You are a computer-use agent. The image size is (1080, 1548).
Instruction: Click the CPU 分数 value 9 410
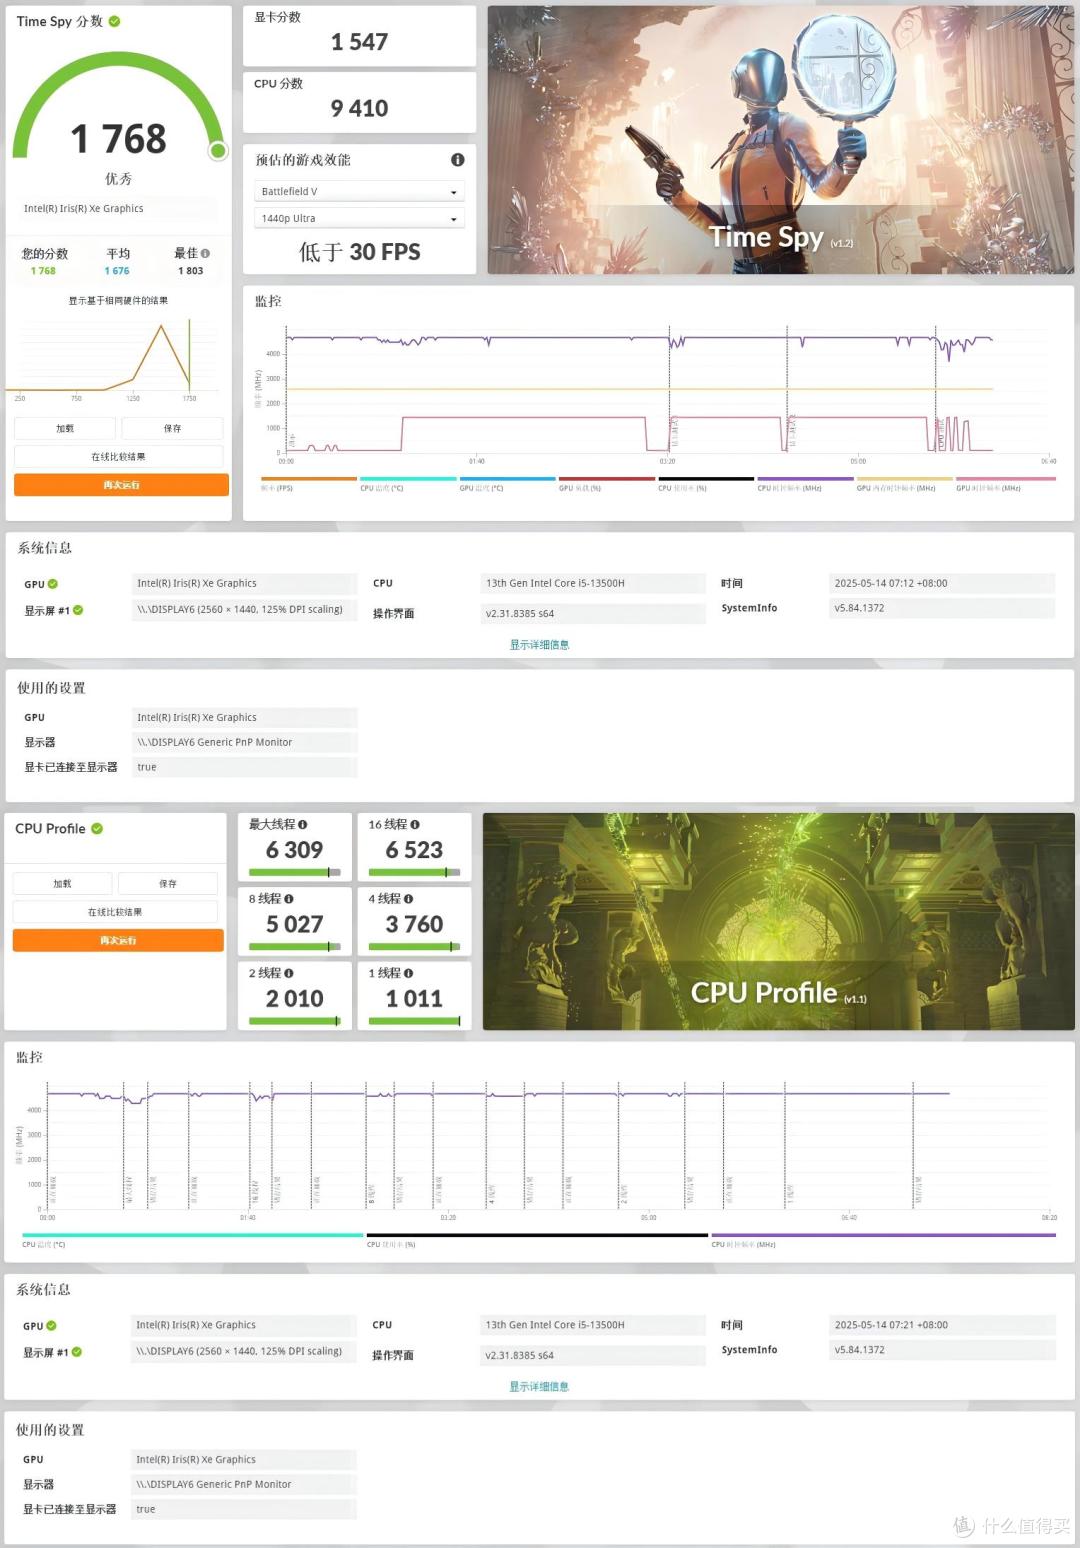[x=359, y=108]
